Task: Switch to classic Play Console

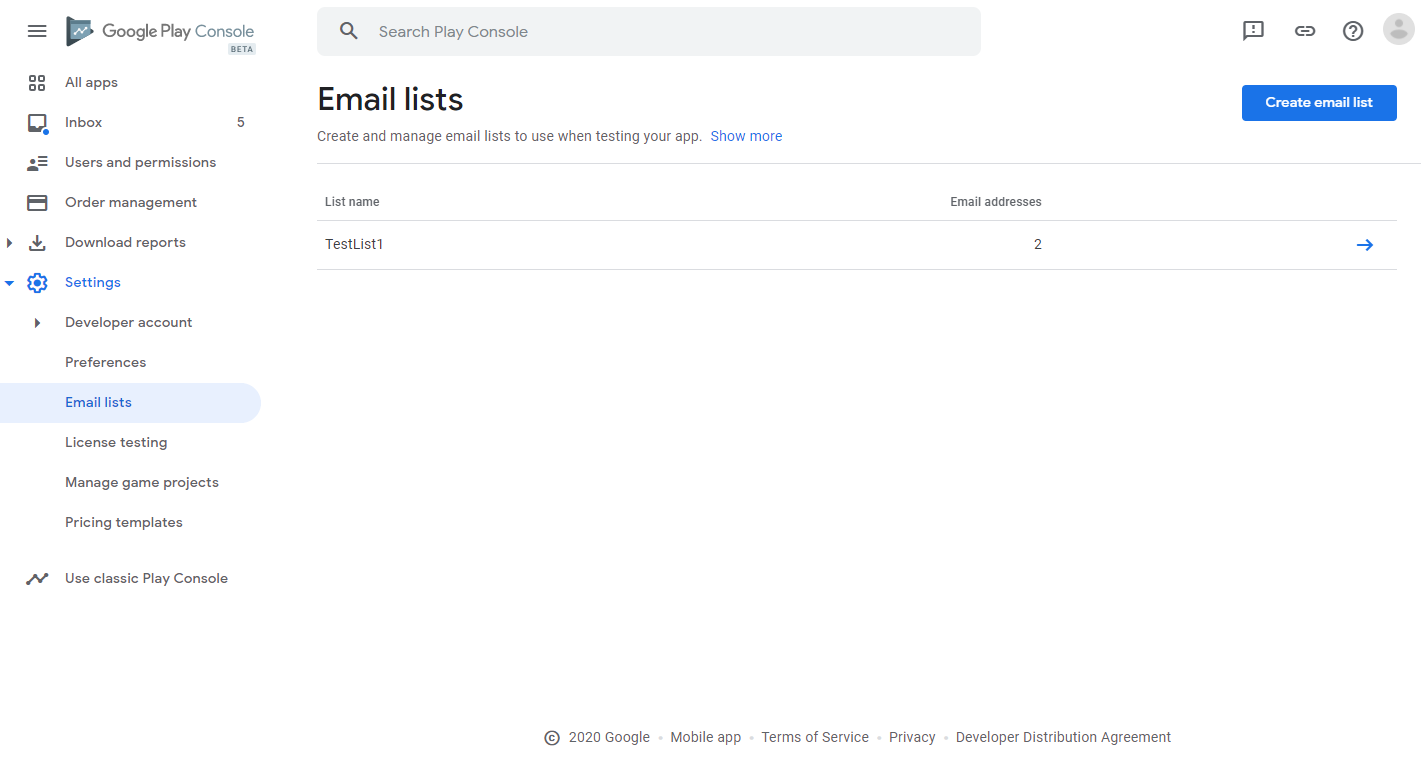Action: click(146, 578)
